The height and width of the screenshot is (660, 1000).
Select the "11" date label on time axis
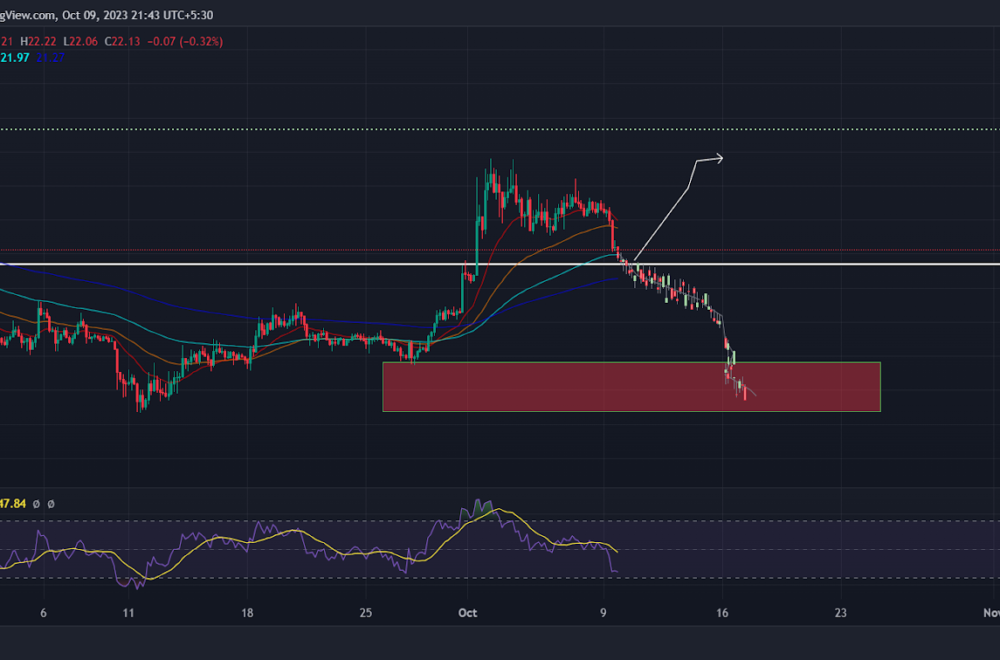pyautogui.click(x=129, y=613)
